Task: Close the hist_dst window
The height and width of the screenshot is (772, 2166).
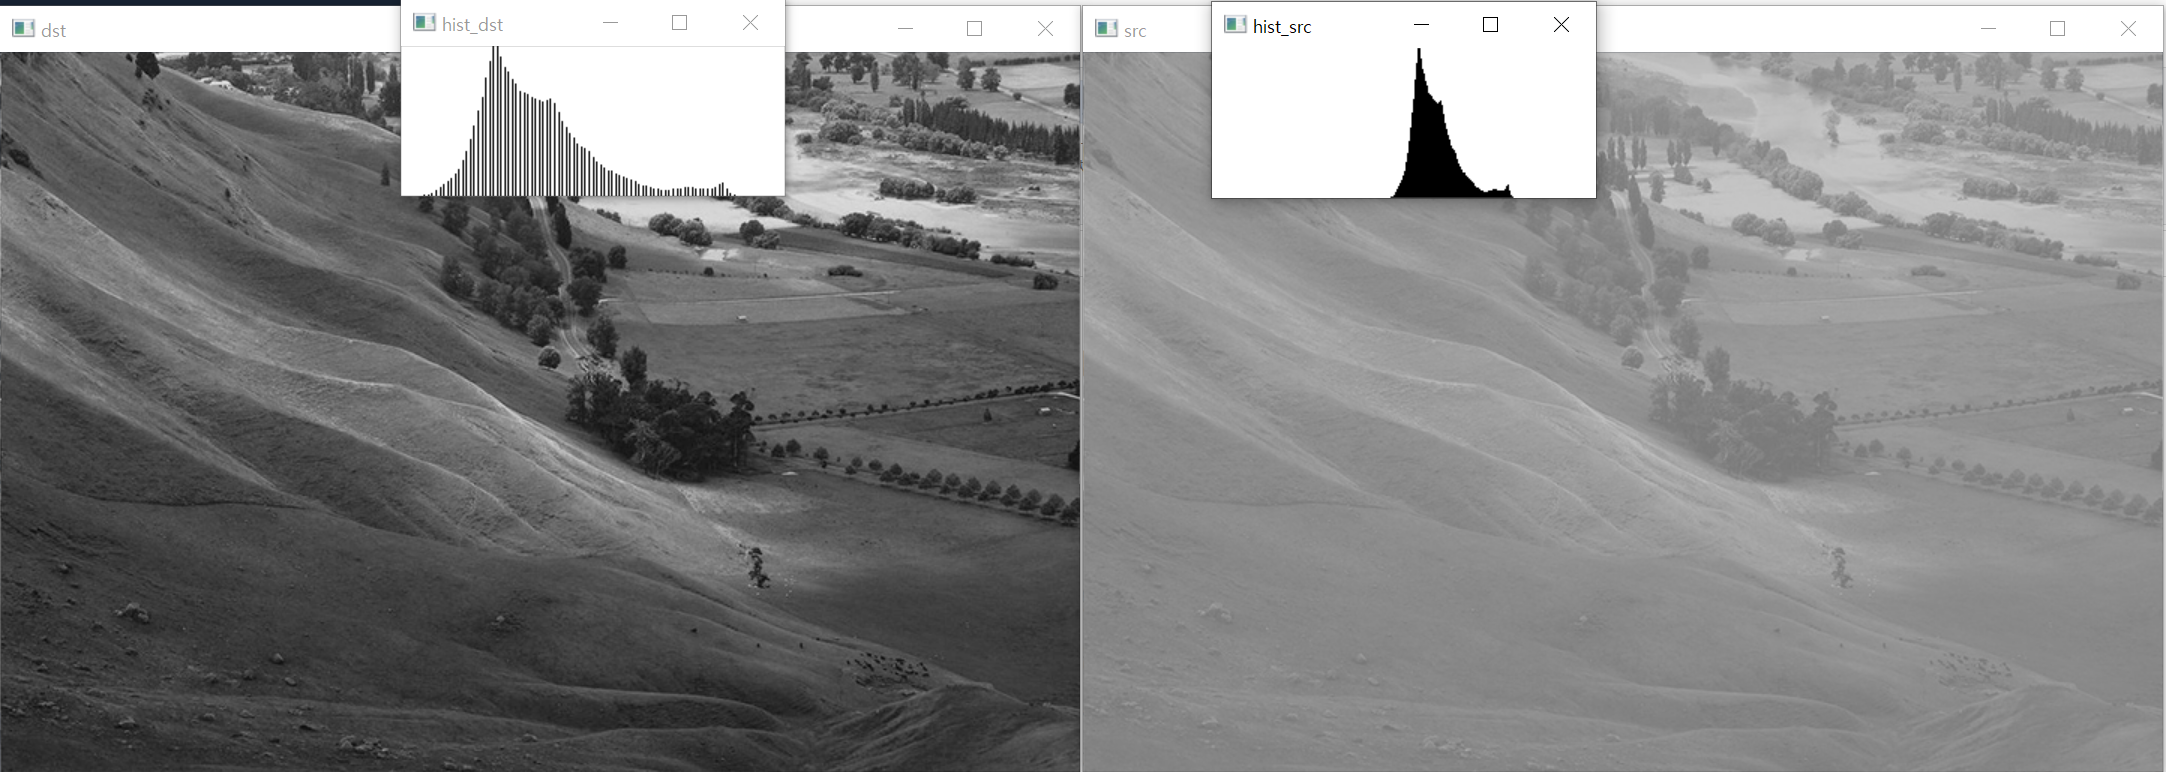Action: 751,23
